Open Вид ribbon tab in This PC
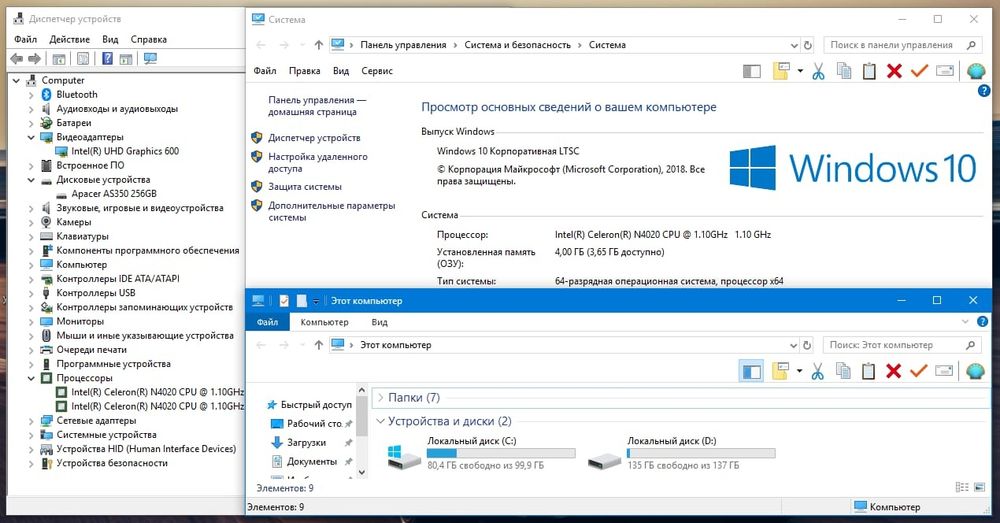The image size is (1000, 523). [x=379, y=322]
